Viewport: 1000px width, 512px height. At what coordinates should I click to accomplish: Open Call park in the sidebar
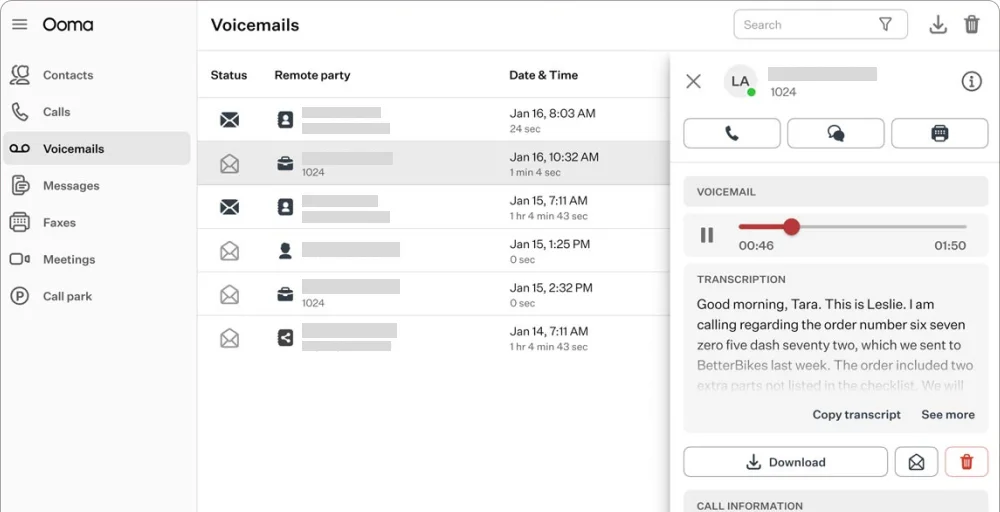coord(97,296)
